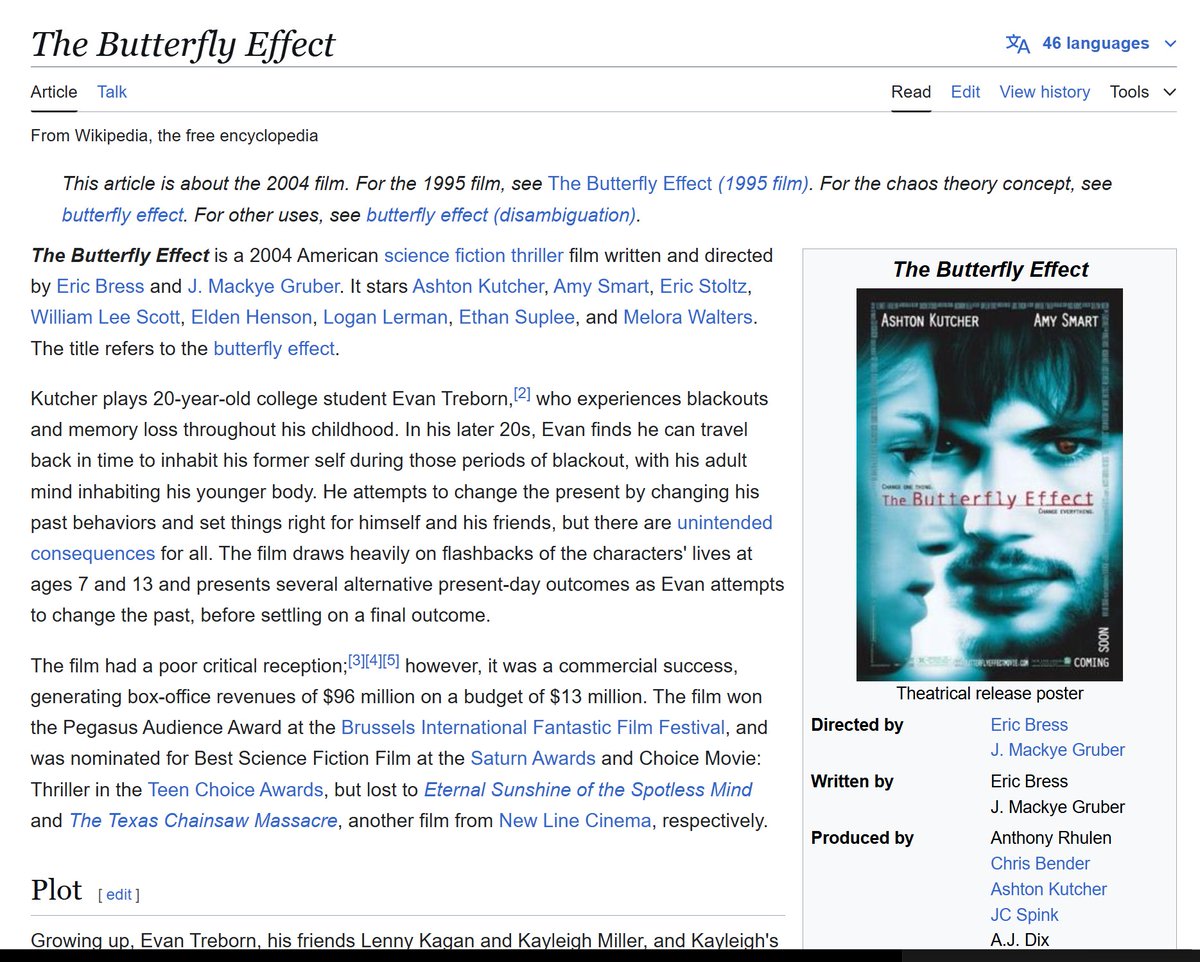Open the Ashton Kutcher link in intro
1200x962 pixels.
pyautogui.click(x=478, y=286)
